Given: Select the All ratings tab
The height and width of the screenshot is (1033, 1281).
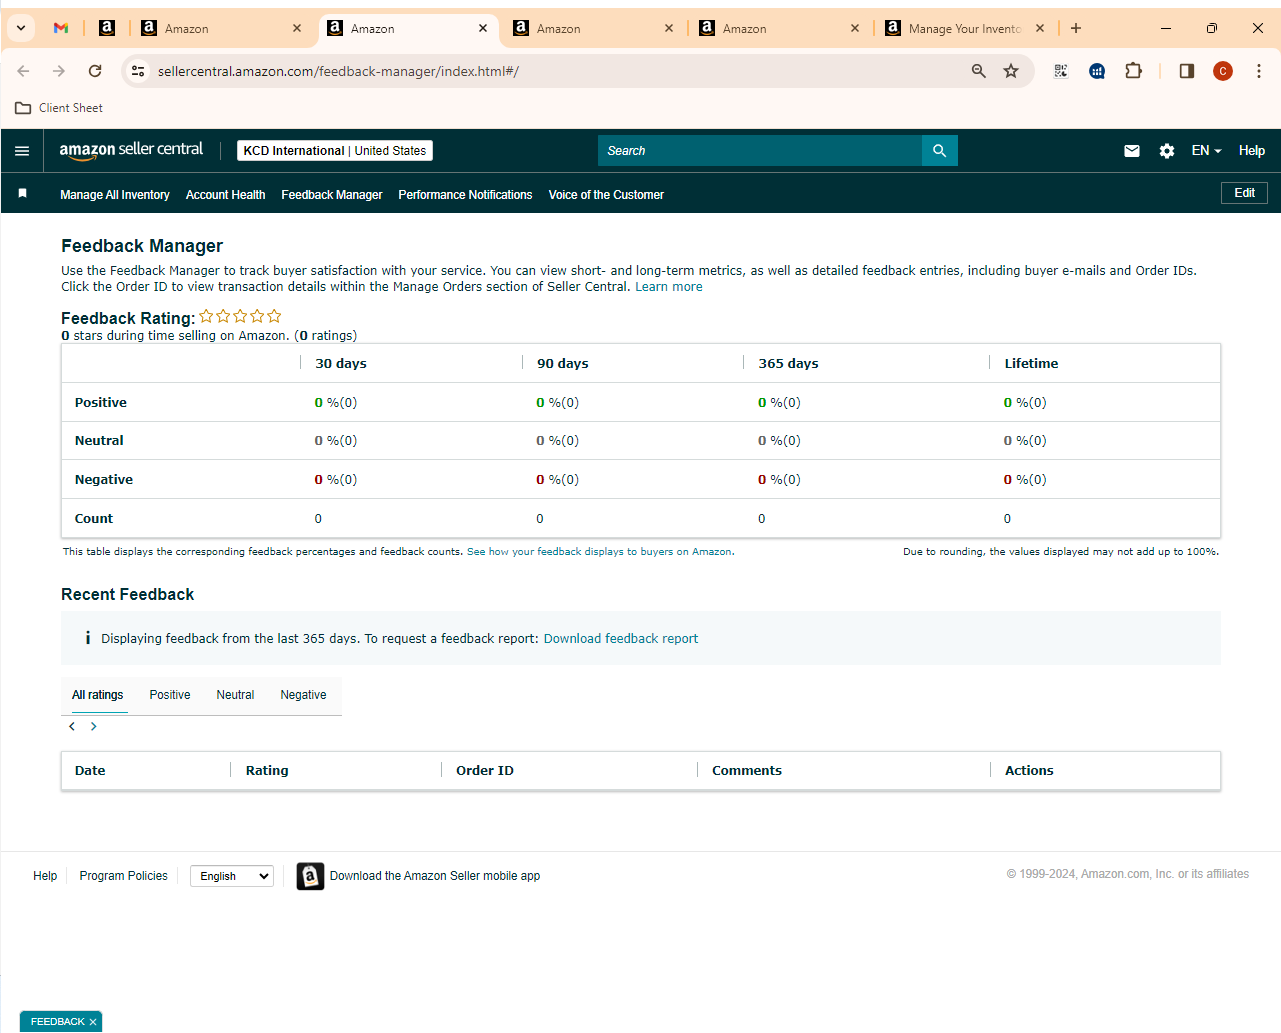Looking at the screenshot, I should click(98, 695).
